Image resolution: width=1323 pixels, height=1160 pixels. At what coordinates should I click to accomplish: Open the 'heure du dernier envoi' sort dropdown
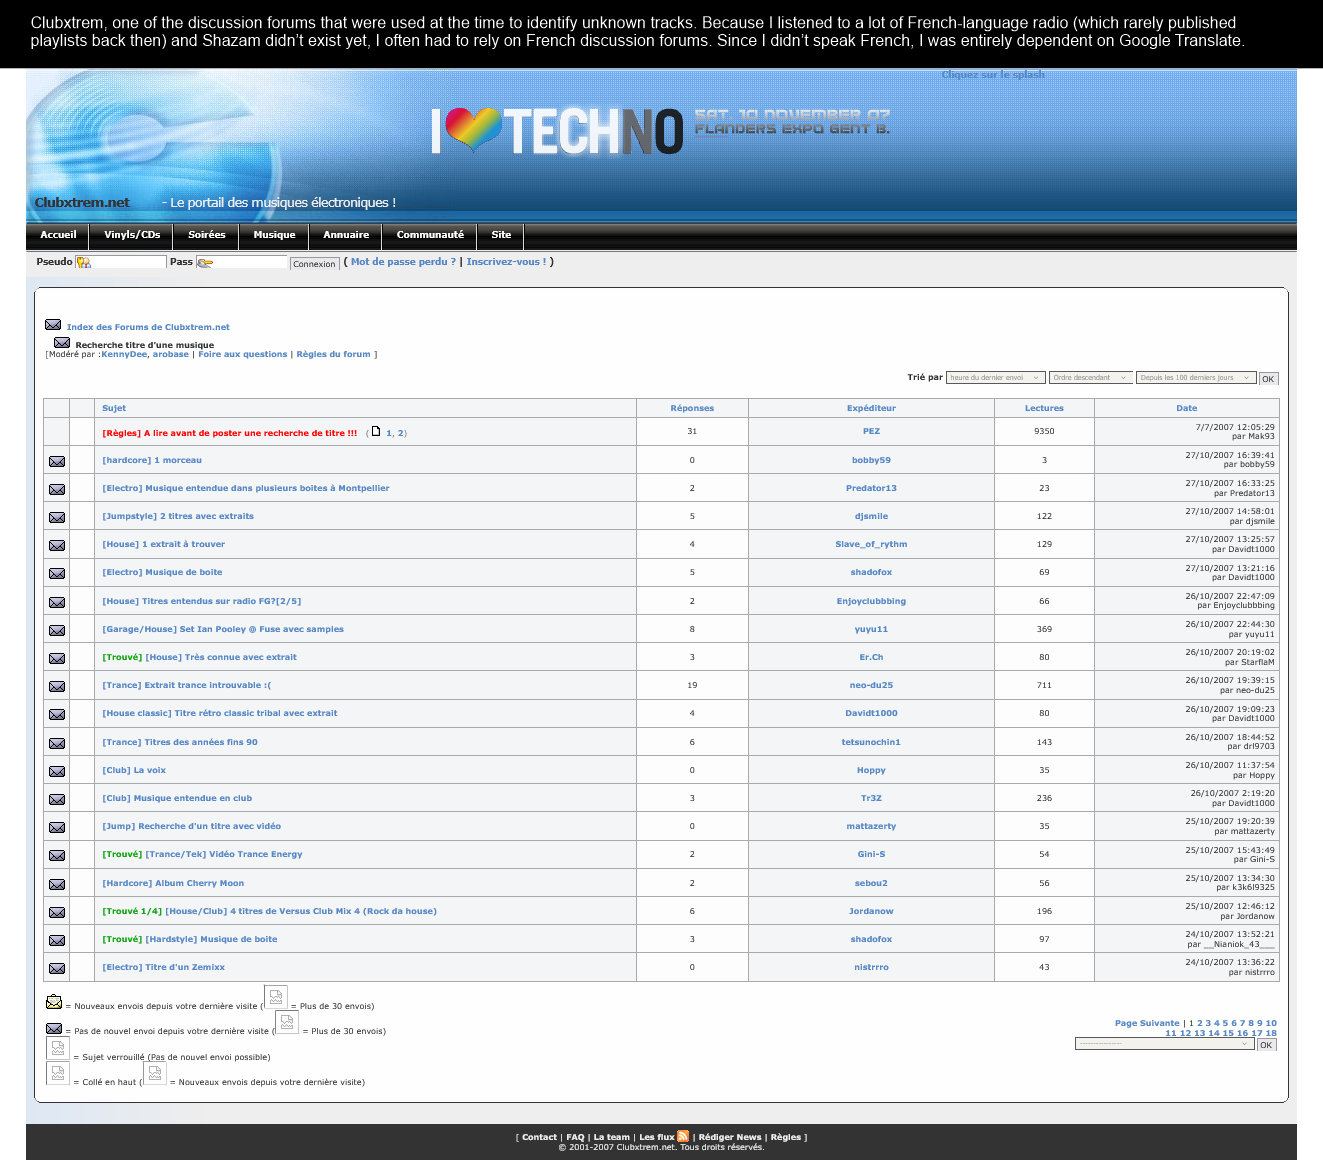(x=995, y=378)
